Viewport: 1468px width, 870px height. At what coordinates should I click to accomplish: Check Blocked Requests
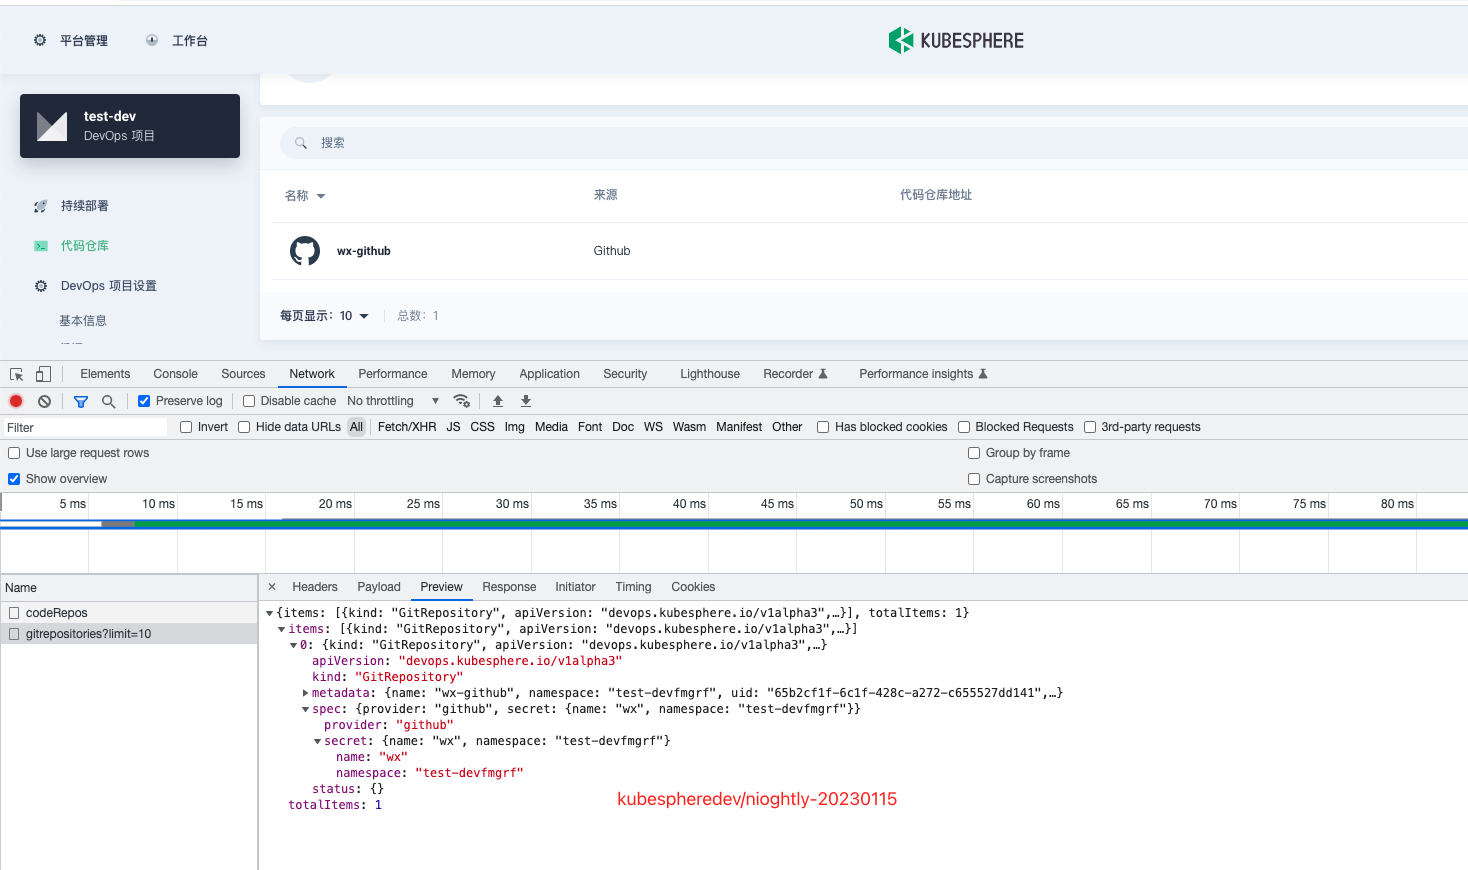964,427
